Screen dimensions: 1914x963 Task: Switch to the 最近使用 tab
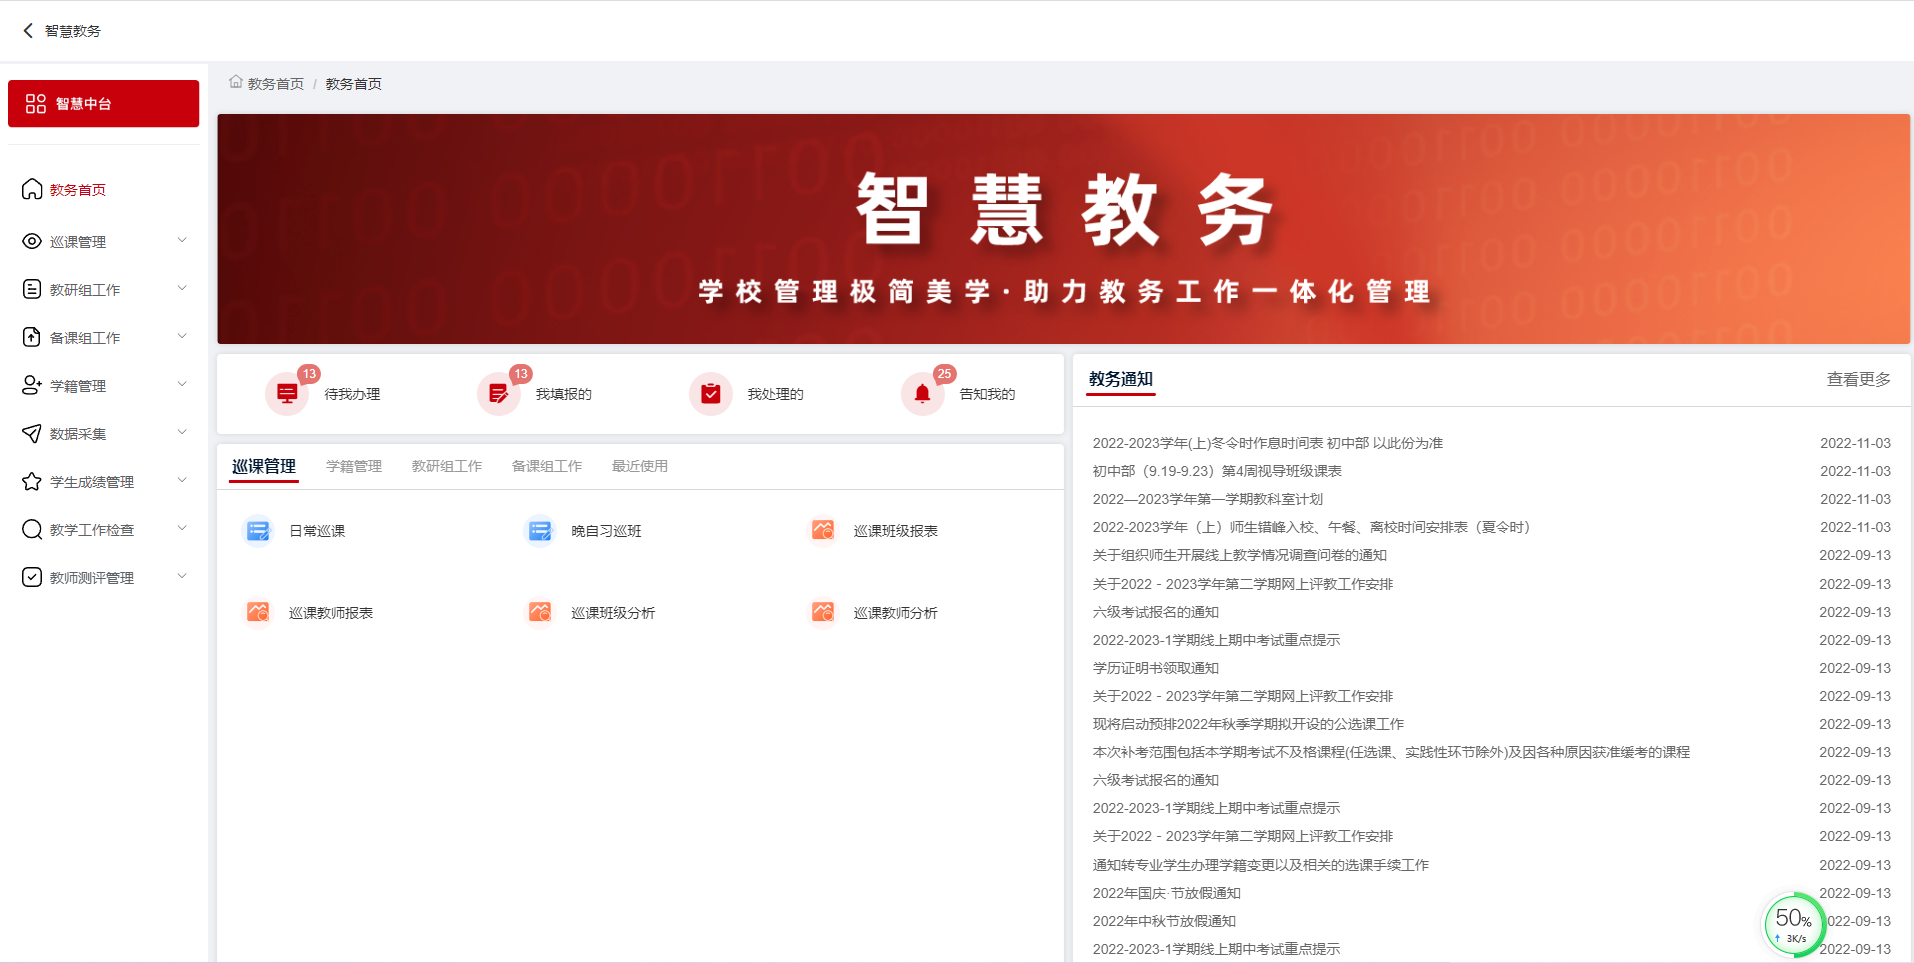[x=639, y=465]
